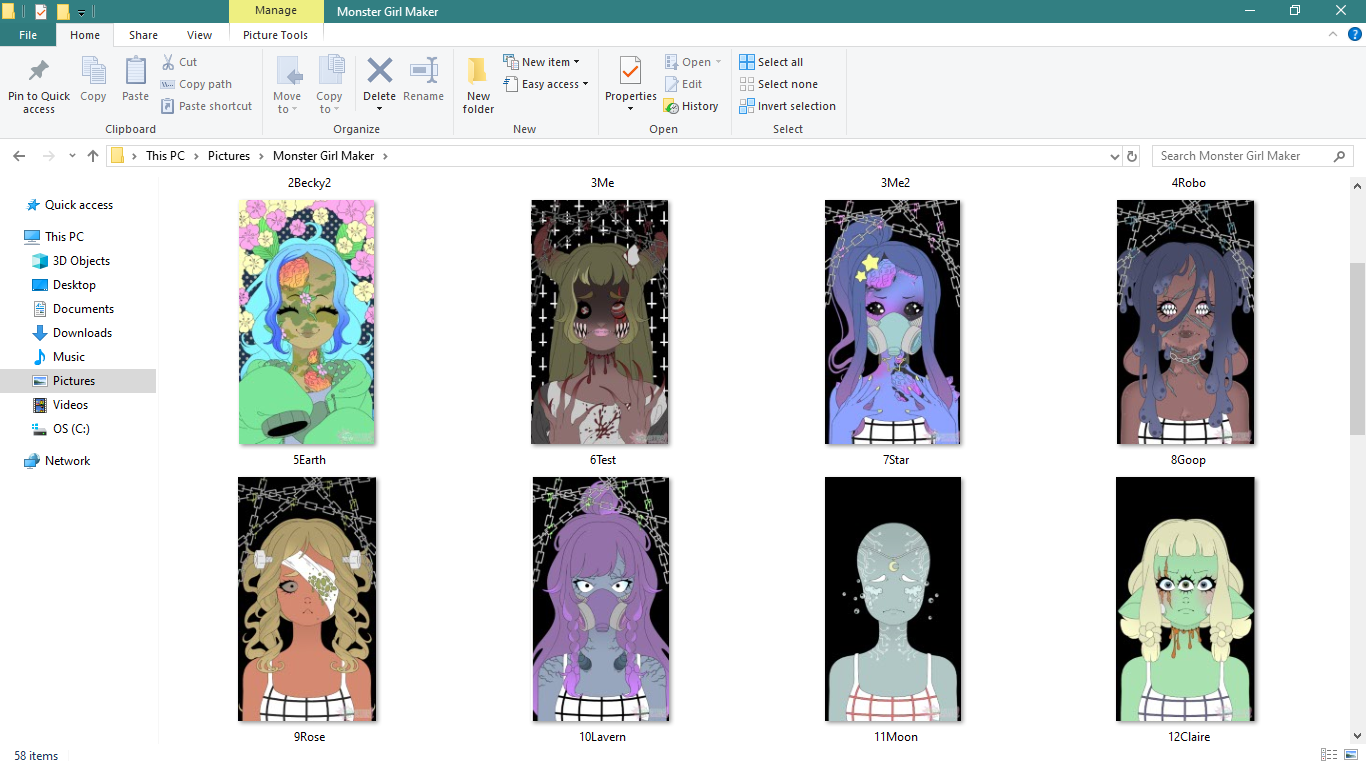1366x767 pixels.
Task: Switch to the Share ribbon tab
Action: 143,35
